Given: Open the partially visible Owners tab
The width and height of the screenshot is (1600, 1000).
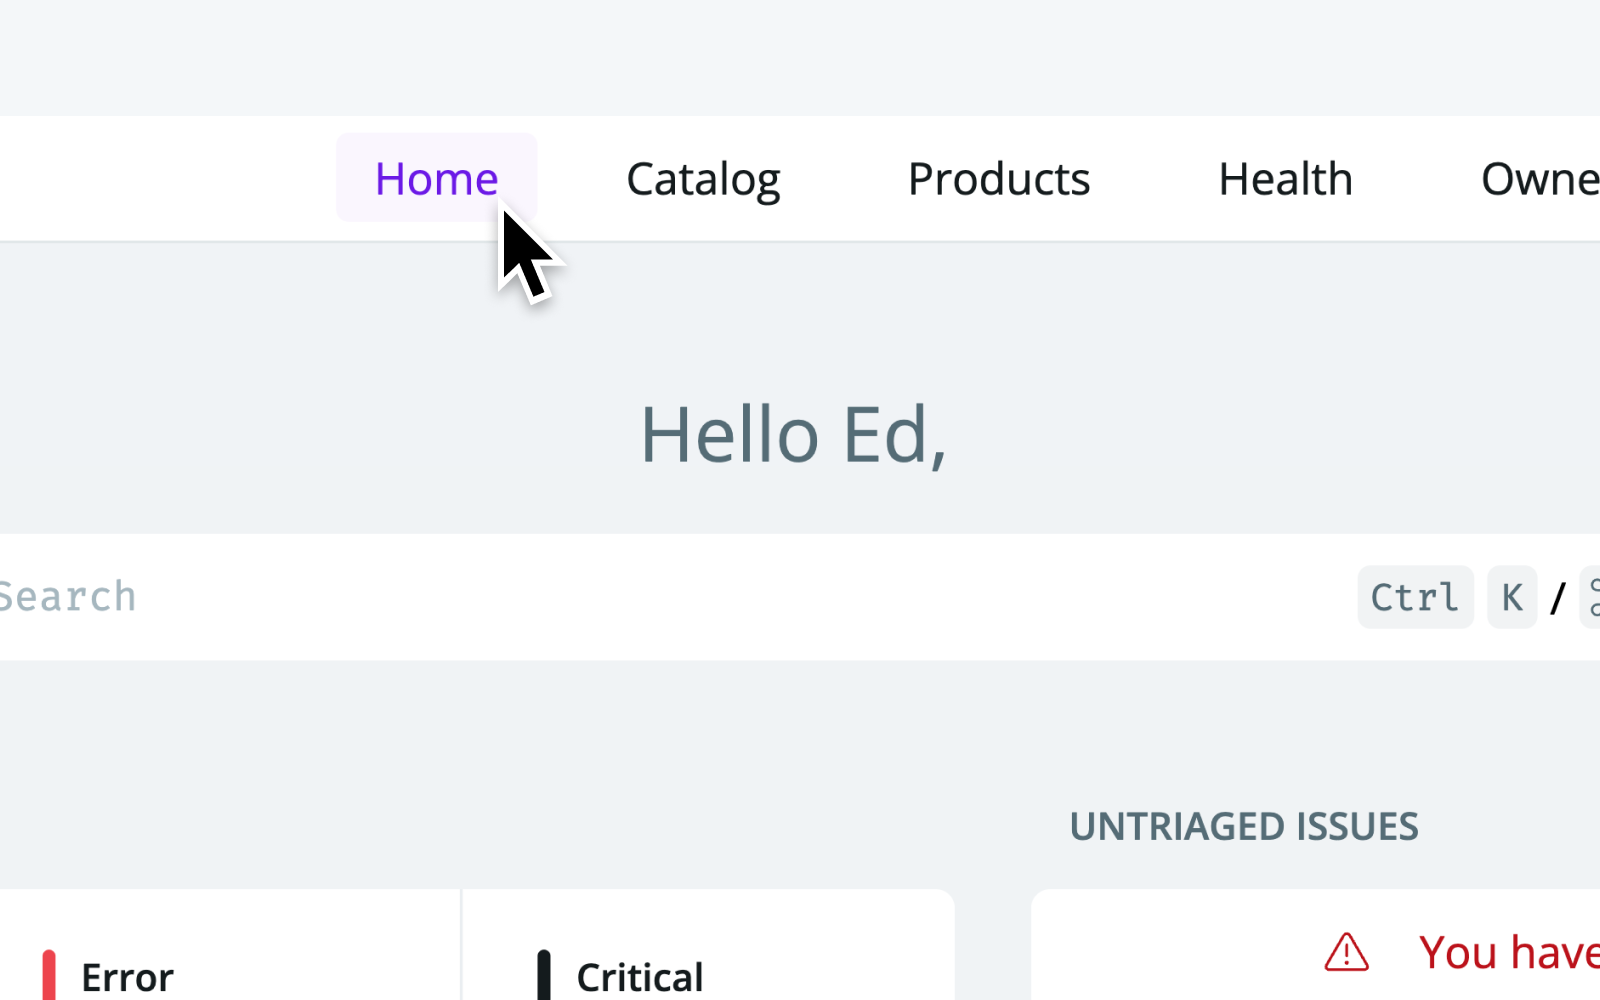Looking at the screenshot, I should click(1540, 180).
